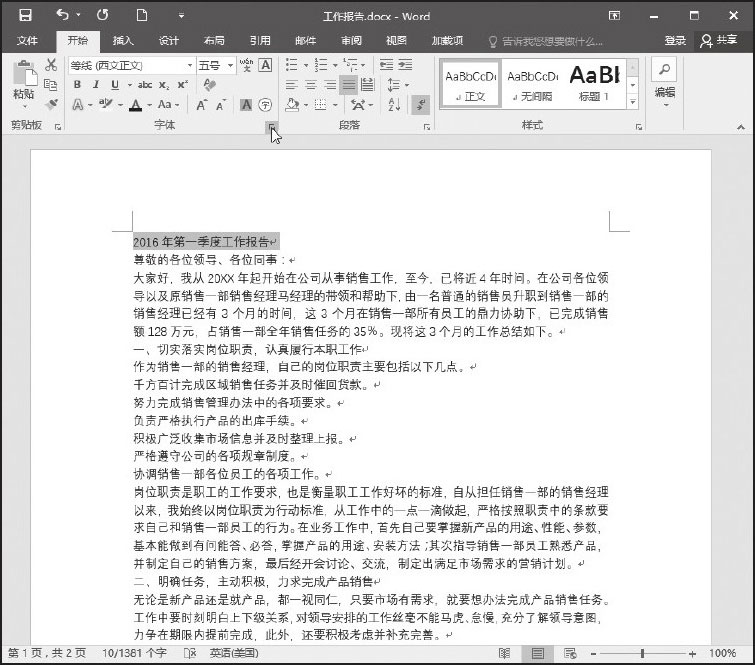Select the Format Painter brush

(51, 104)
